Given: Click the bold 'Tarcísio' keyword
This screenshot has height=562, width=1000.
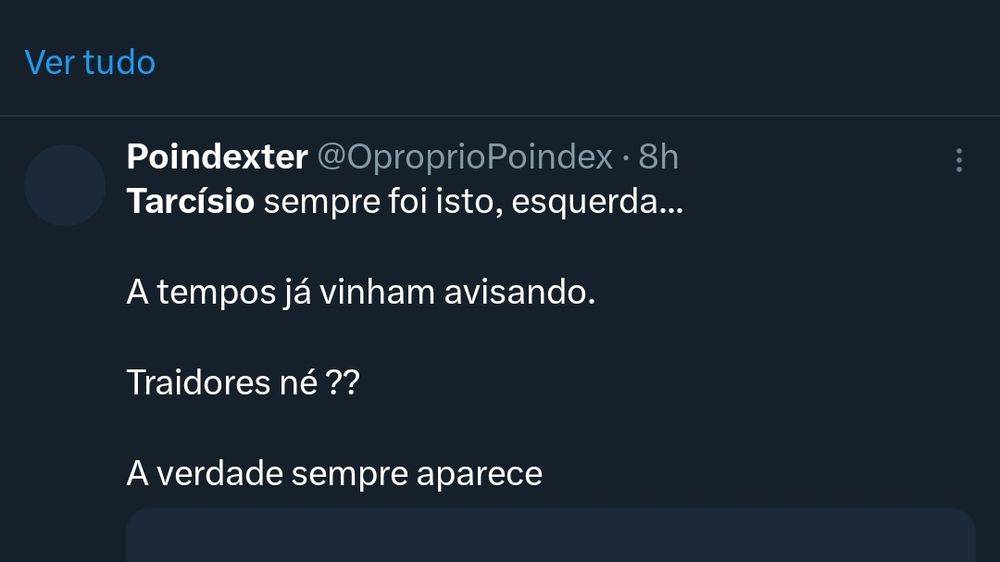Looking at the screenshot, I should pyautogui.click(x=191, y=204).
